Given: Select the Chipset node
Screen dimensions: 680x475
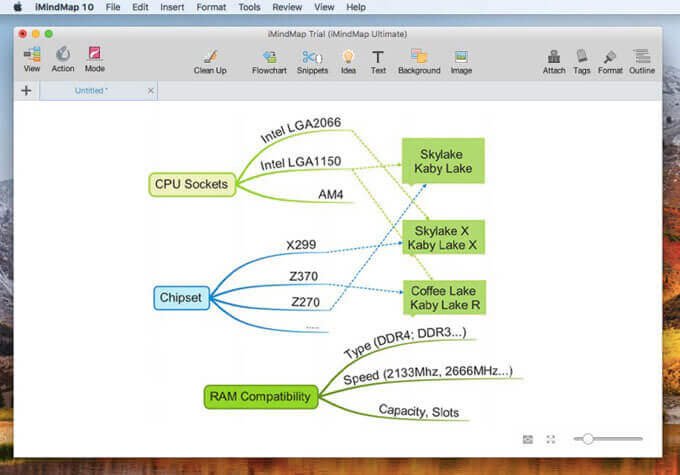Looking at the screenshot, I should 181,298.
